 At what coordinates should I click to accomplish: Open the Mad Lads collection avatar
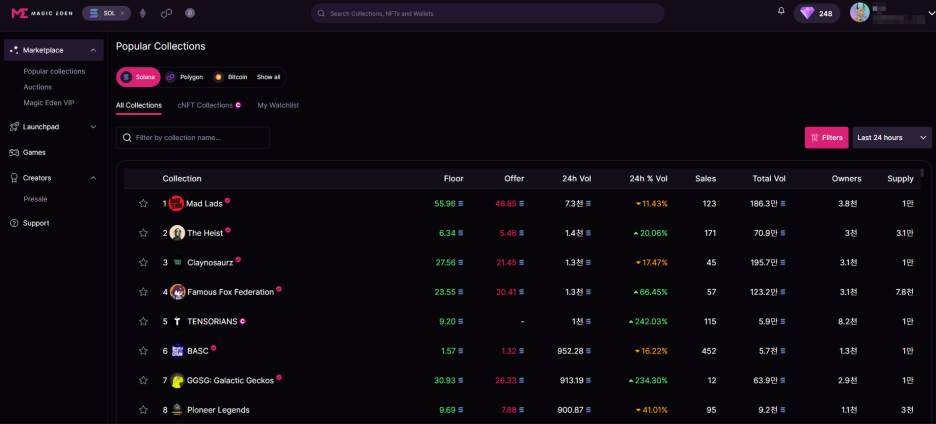point(177,204)
